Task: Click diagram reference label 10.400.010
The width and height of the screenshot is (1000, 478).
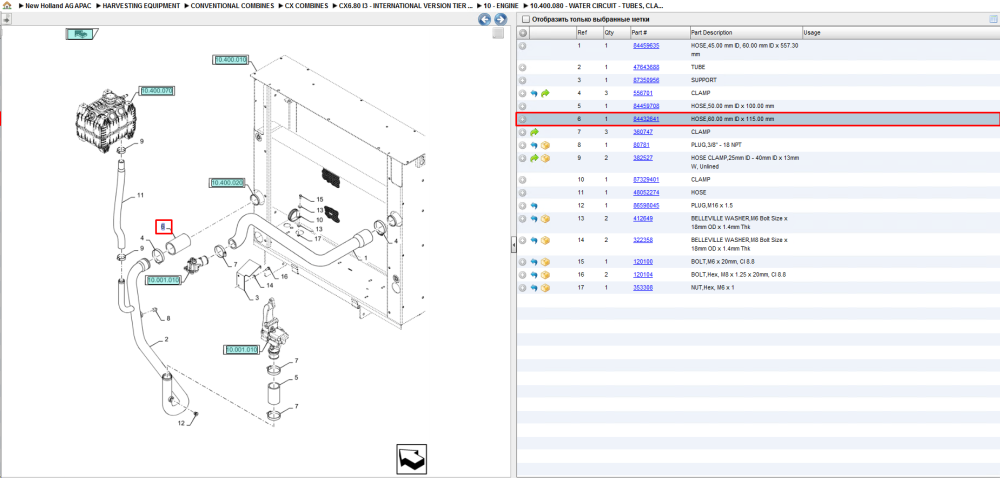Action: (x=230, y=60)
